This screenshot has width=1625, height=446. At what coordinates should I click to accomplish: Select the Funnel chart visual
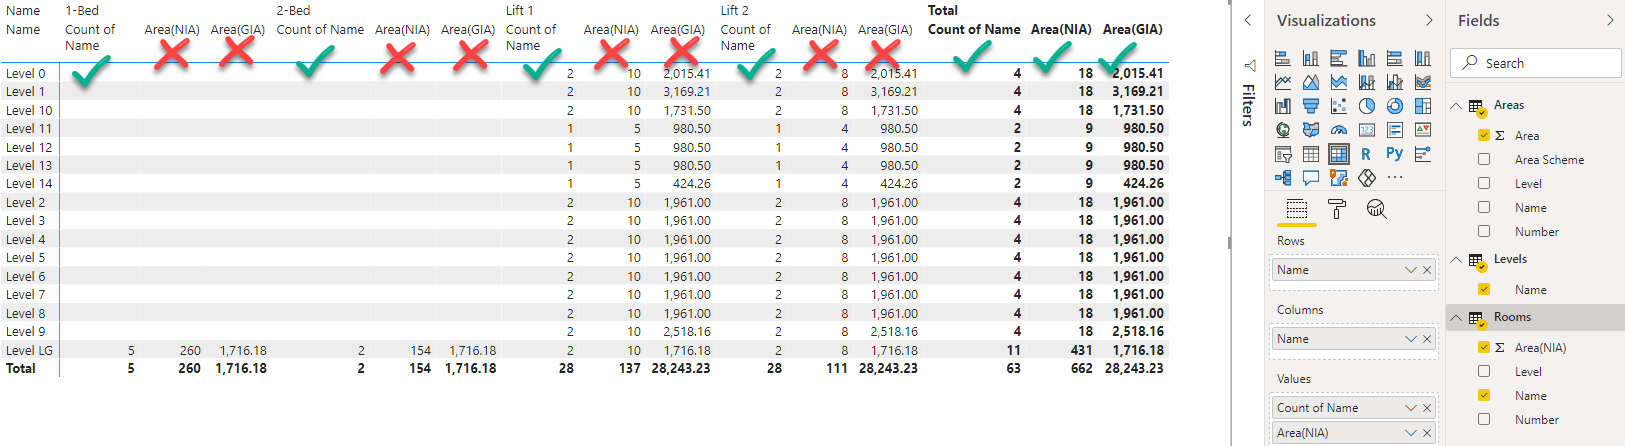point(1311,106)
